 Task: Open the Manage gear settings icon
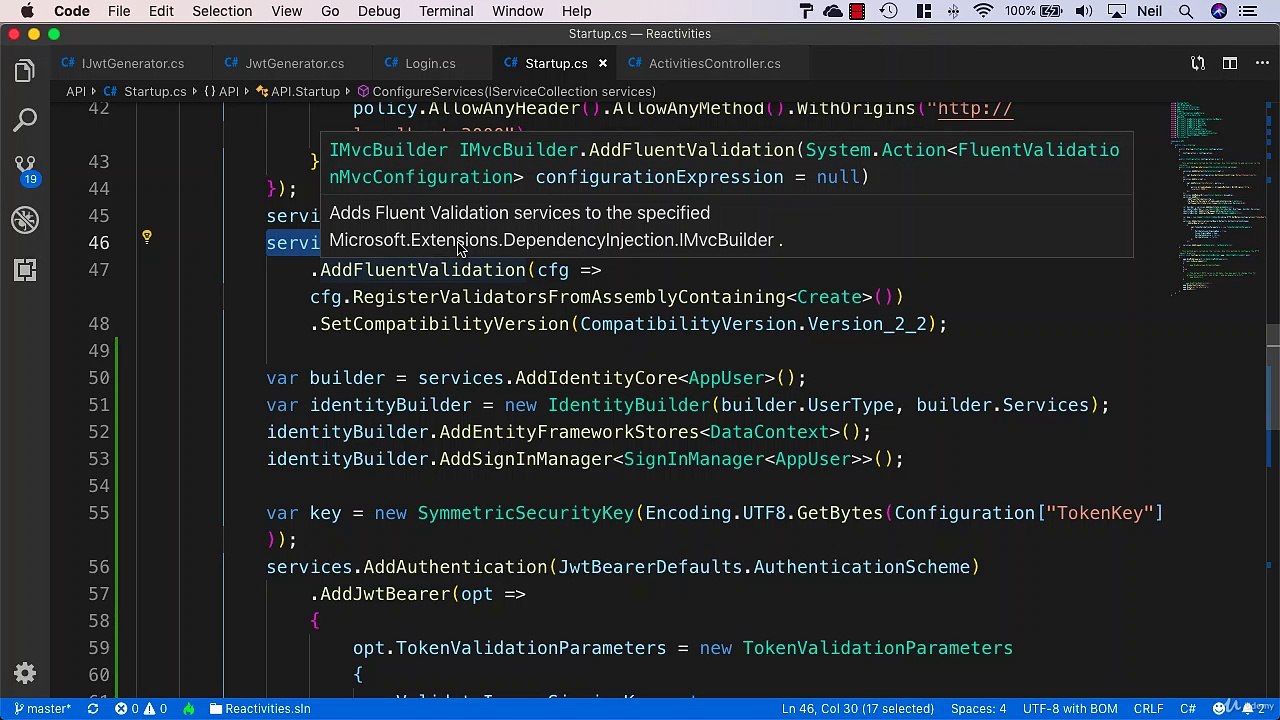[x=25, y=674]
